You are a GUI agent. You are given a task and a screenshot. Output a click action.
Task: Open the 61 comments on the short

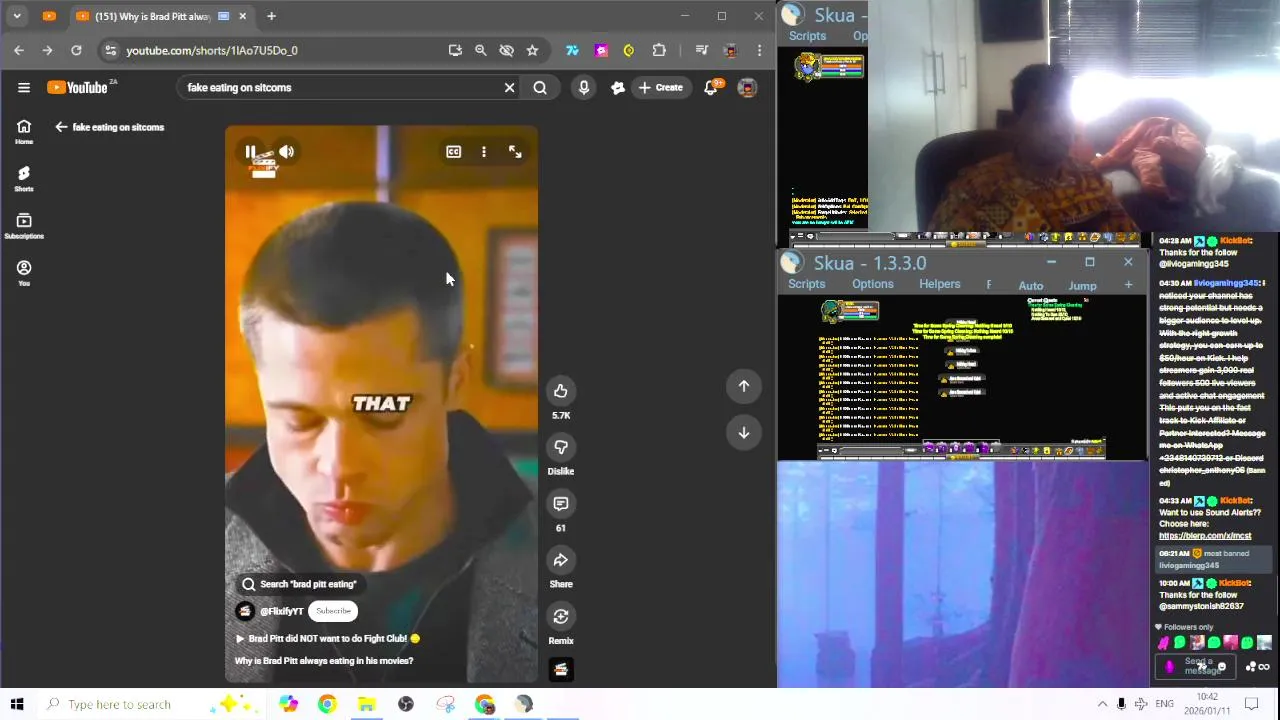pos(561,504)
